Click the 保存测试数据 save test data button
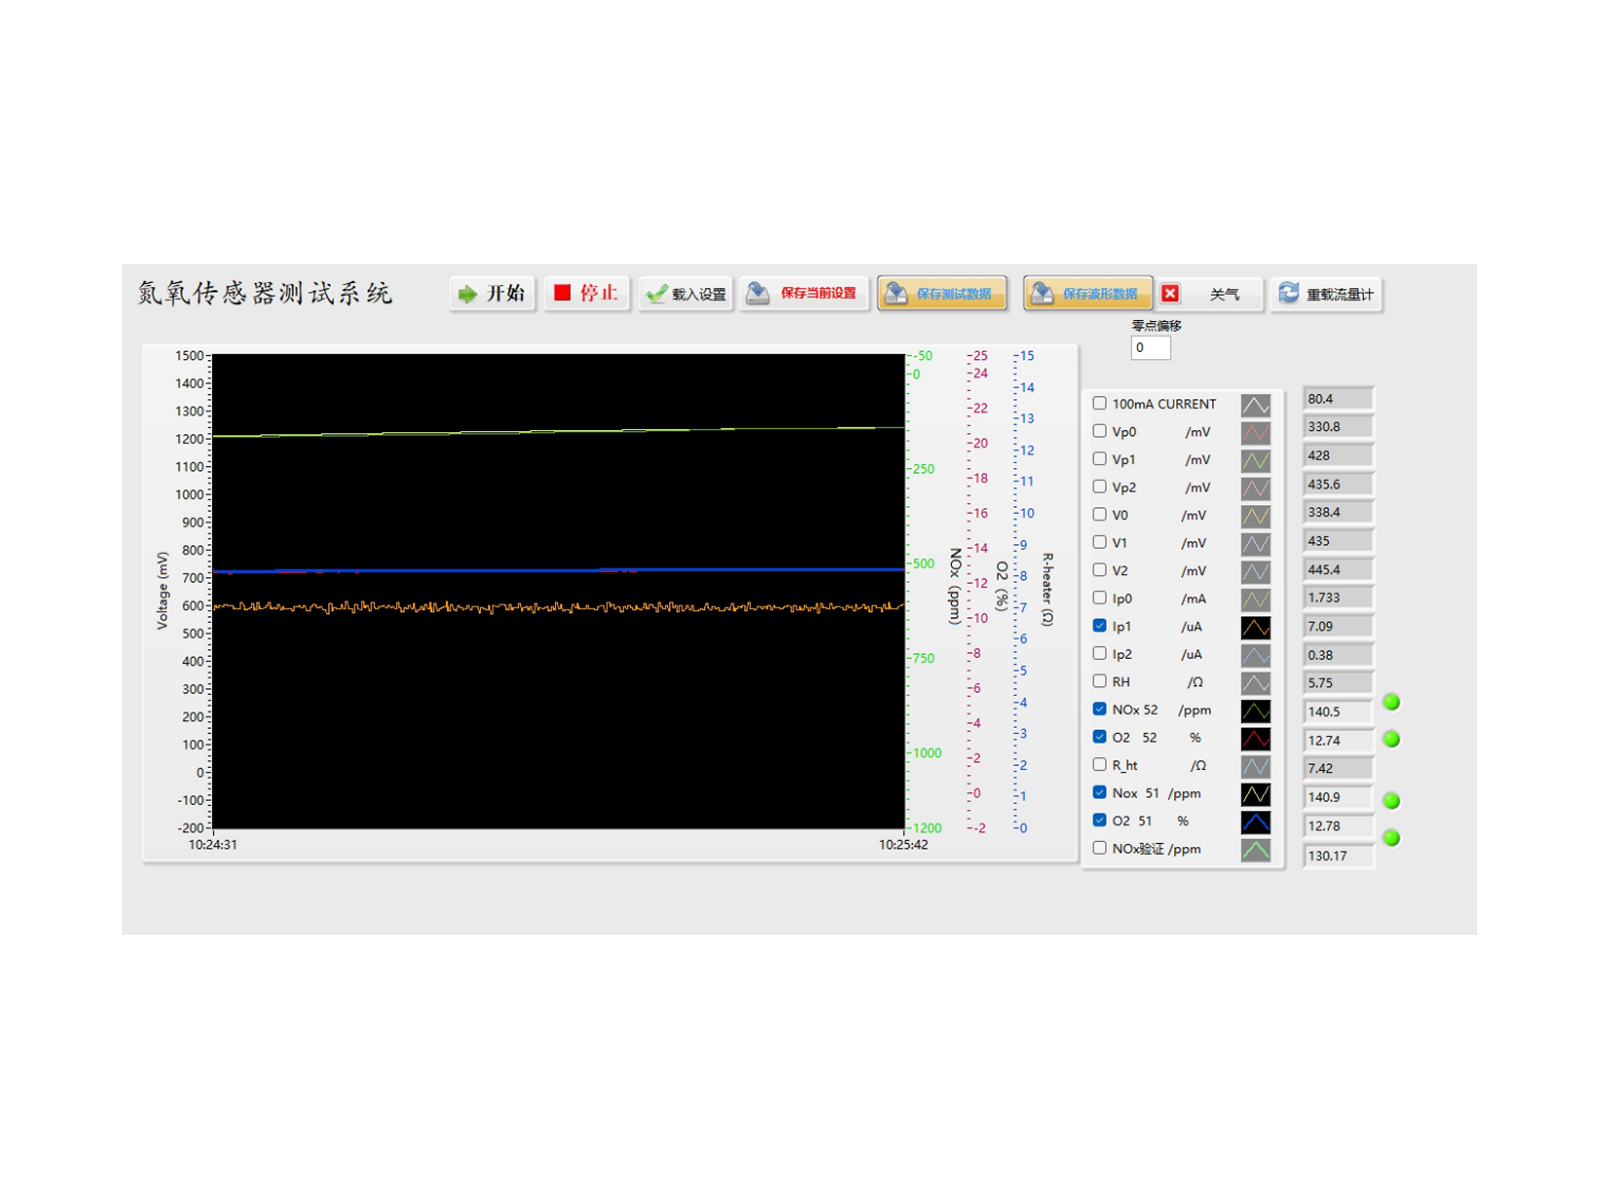The image size is (1600, 1200). pos(942,293)
